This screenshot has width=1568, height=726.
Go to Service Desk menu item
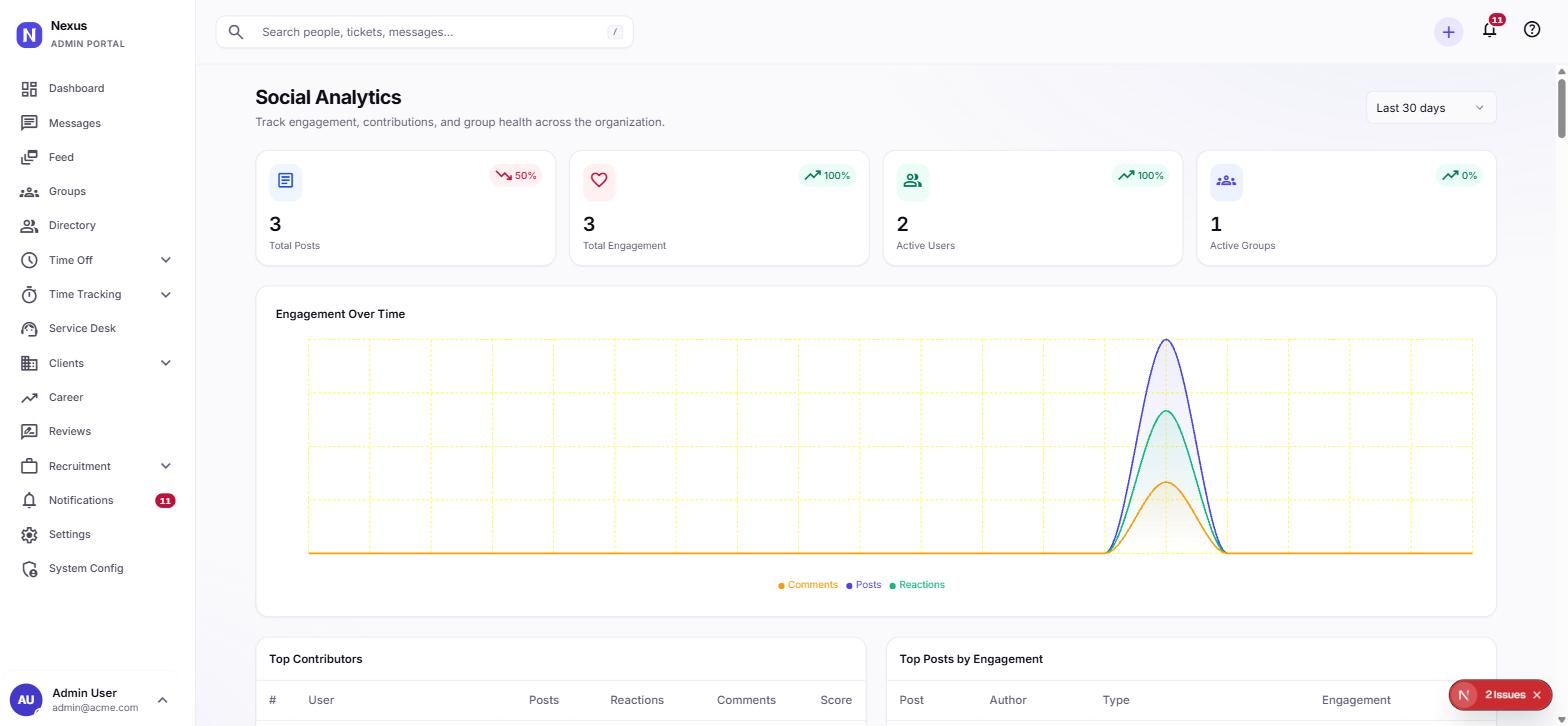97,329
